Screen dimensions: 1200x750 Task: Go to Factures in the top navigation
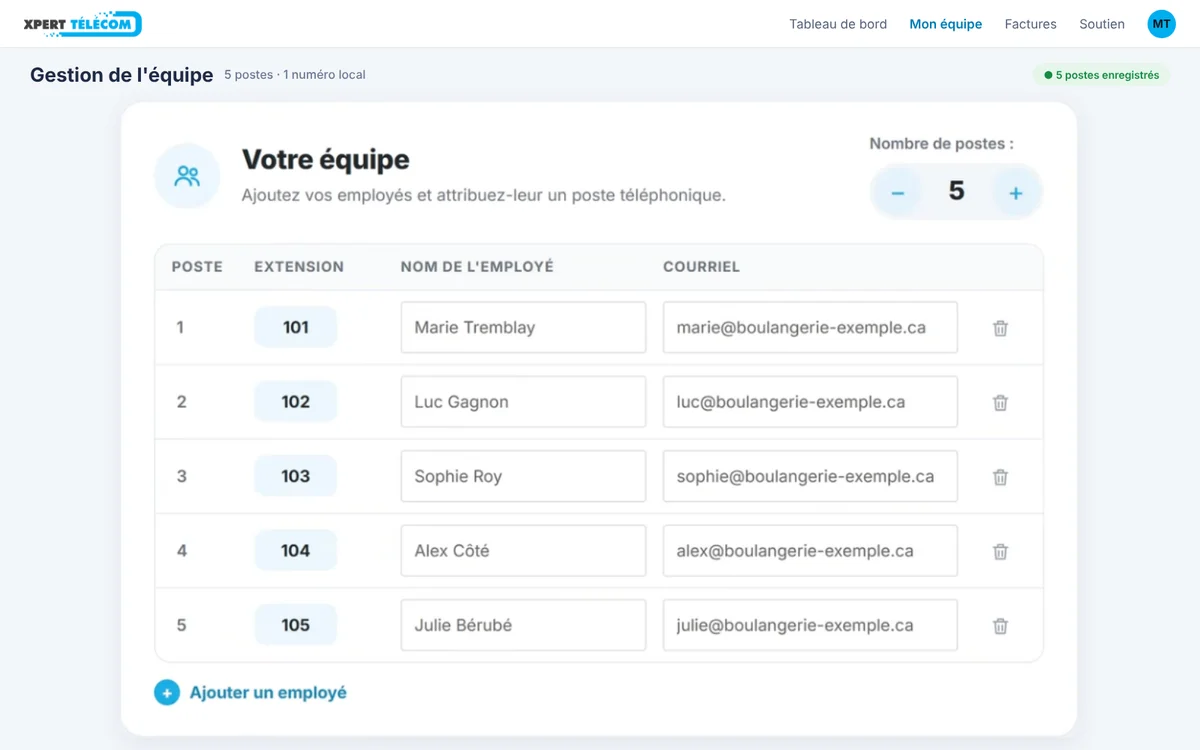pos(1031,24)
